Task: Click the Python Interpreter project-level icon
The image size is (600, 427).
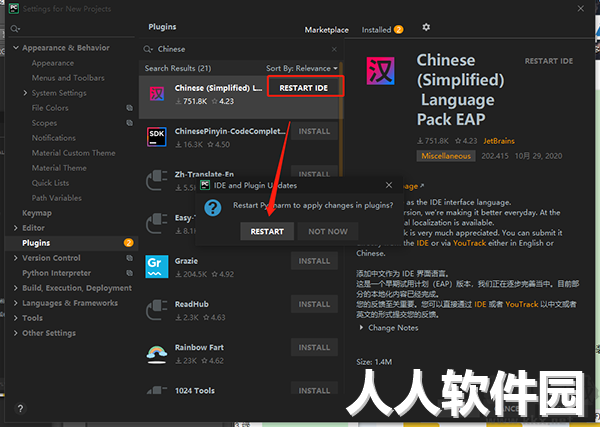Action: click(x=130, y=273)
